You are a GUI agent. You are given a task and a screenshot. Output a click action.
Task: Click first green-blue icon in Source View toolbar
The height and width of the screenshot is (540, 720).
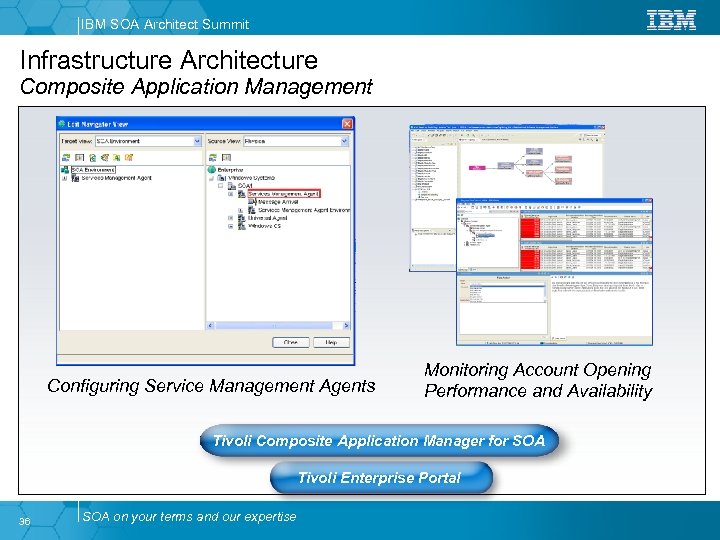pos(213,158)
